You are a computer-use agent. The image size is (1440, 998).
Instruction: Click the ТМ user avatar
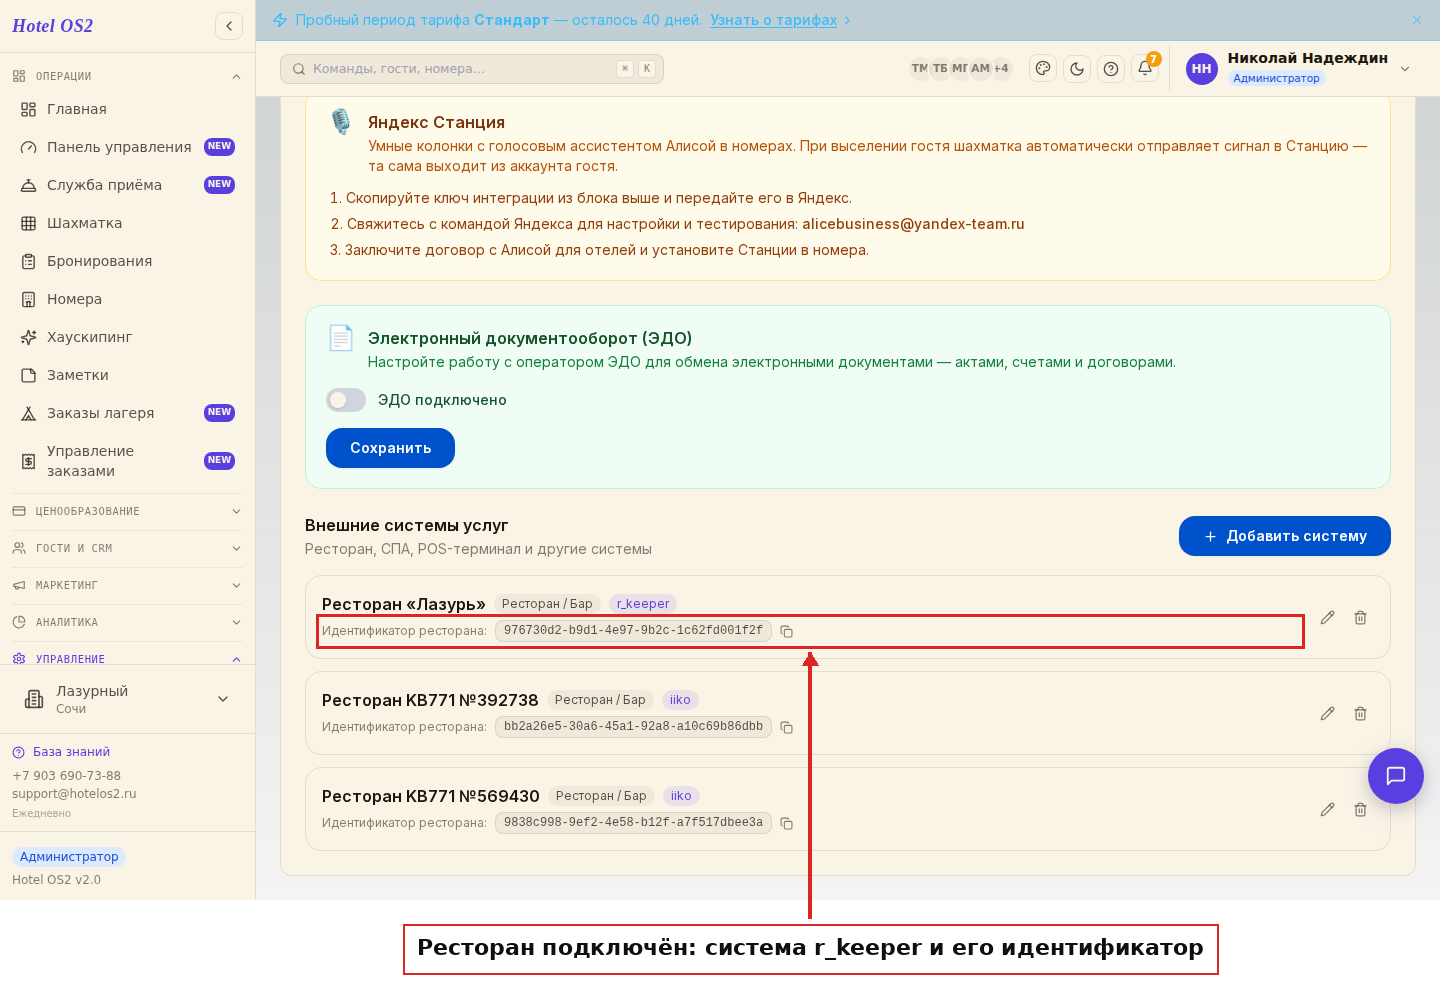[920, 69]
